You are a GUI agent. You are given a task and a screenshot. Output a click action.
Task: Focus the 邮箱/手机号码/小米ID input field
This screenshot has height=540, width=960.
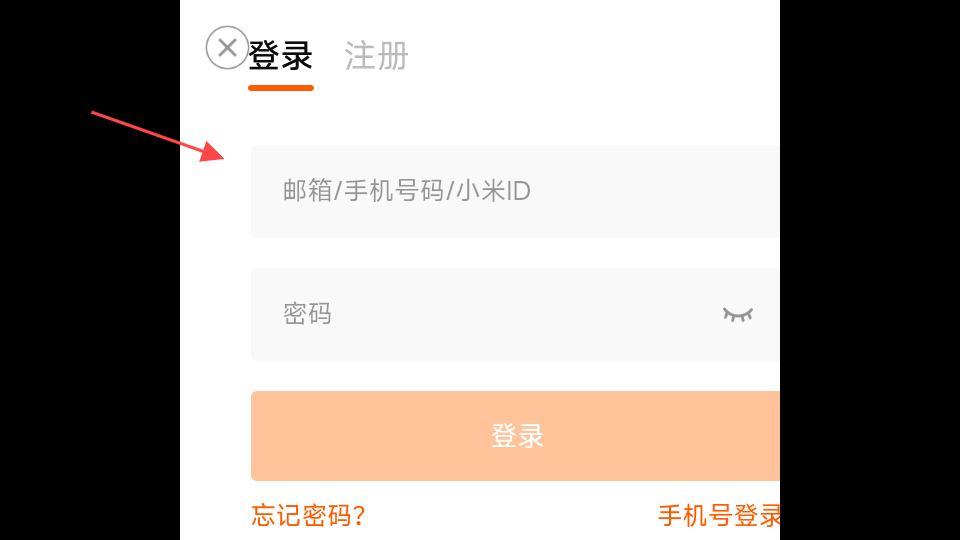516,192
